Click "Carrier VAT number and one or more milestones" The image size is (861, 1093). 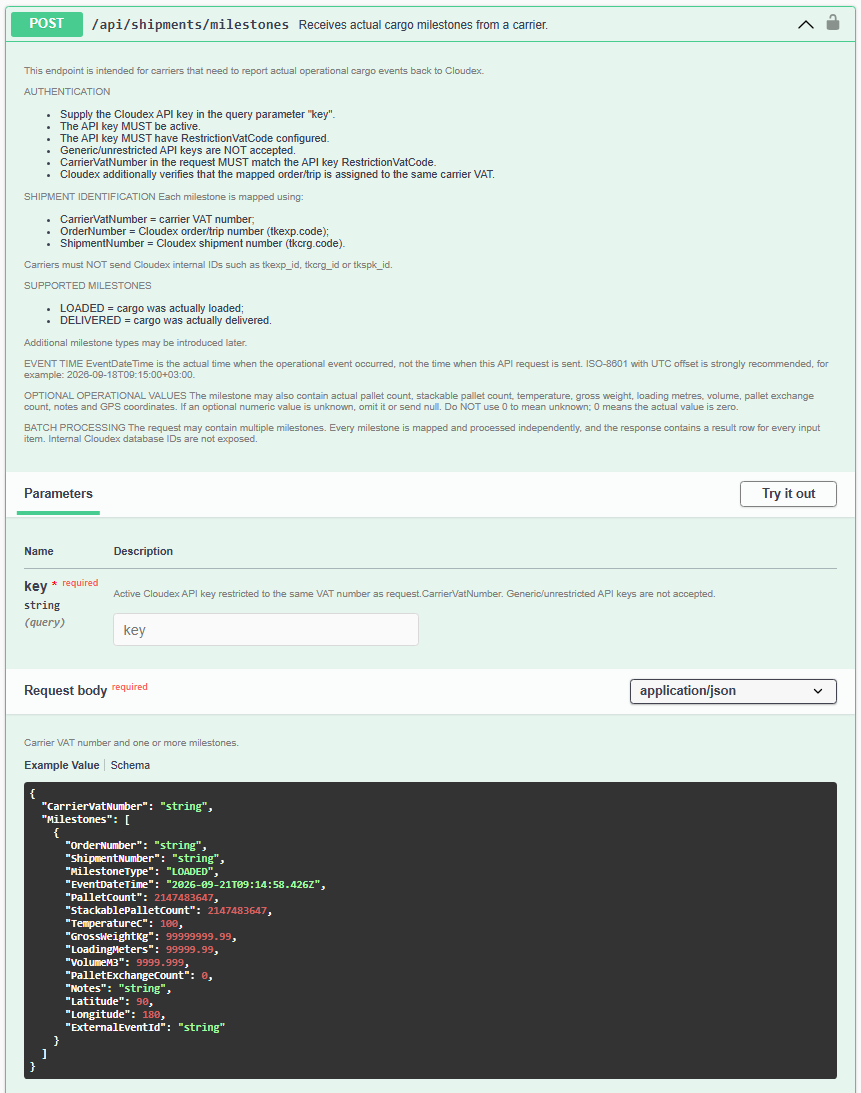(132, 742)
